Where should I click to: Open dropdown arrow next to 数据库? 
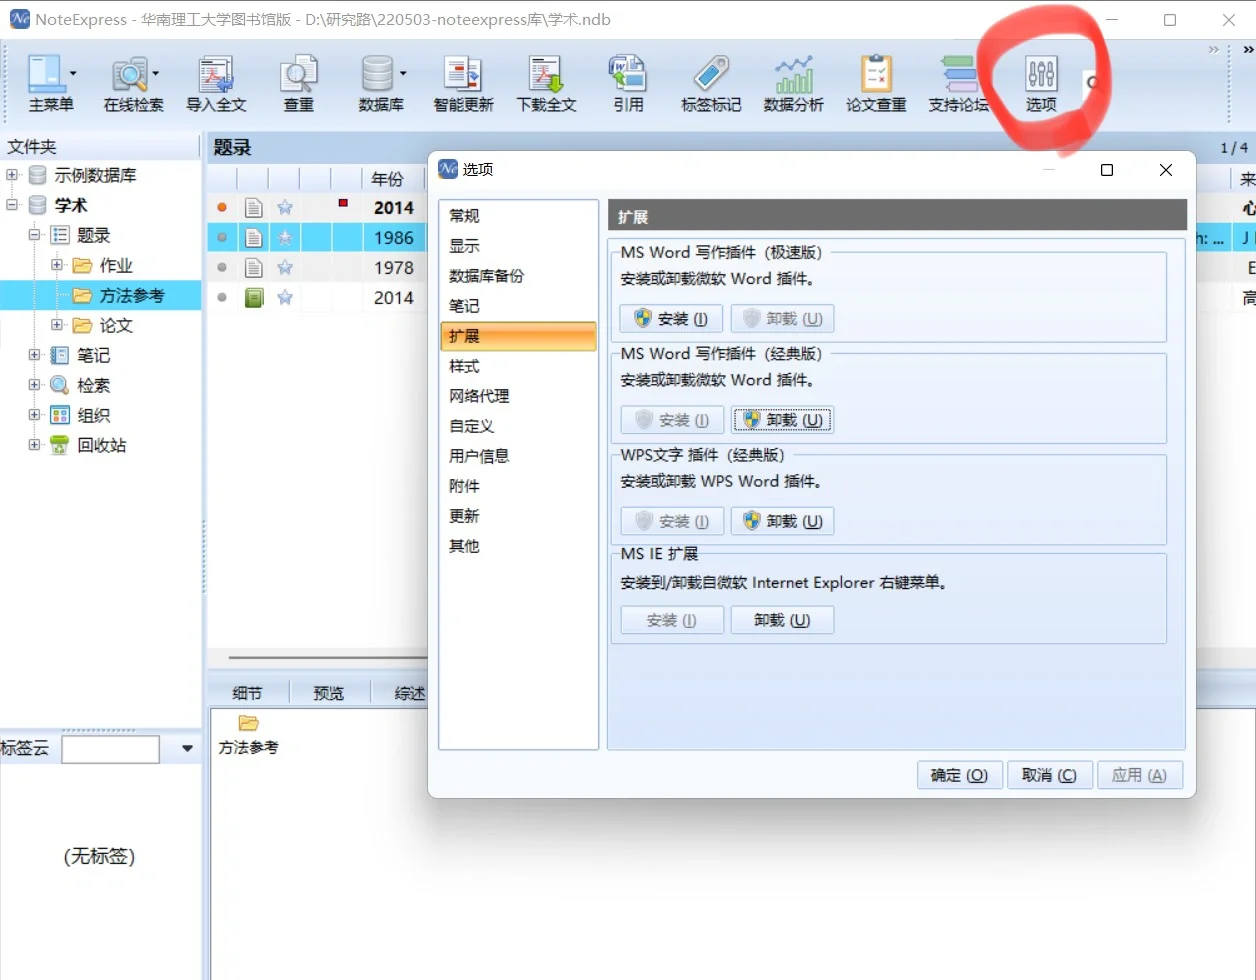(x=403, y=73)
